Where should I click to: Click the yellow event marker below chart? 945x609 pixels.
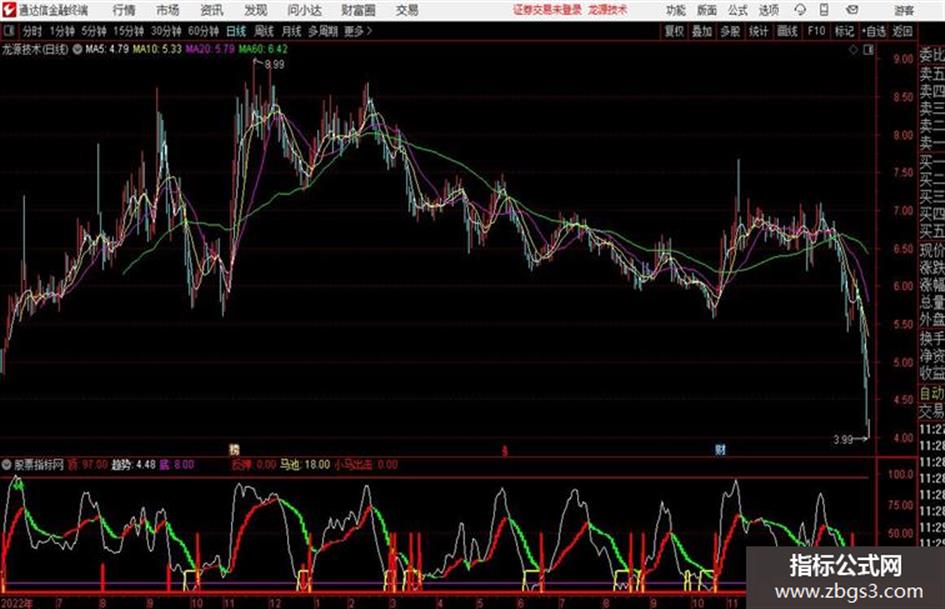pyautogui.click(x=234, y=449)
